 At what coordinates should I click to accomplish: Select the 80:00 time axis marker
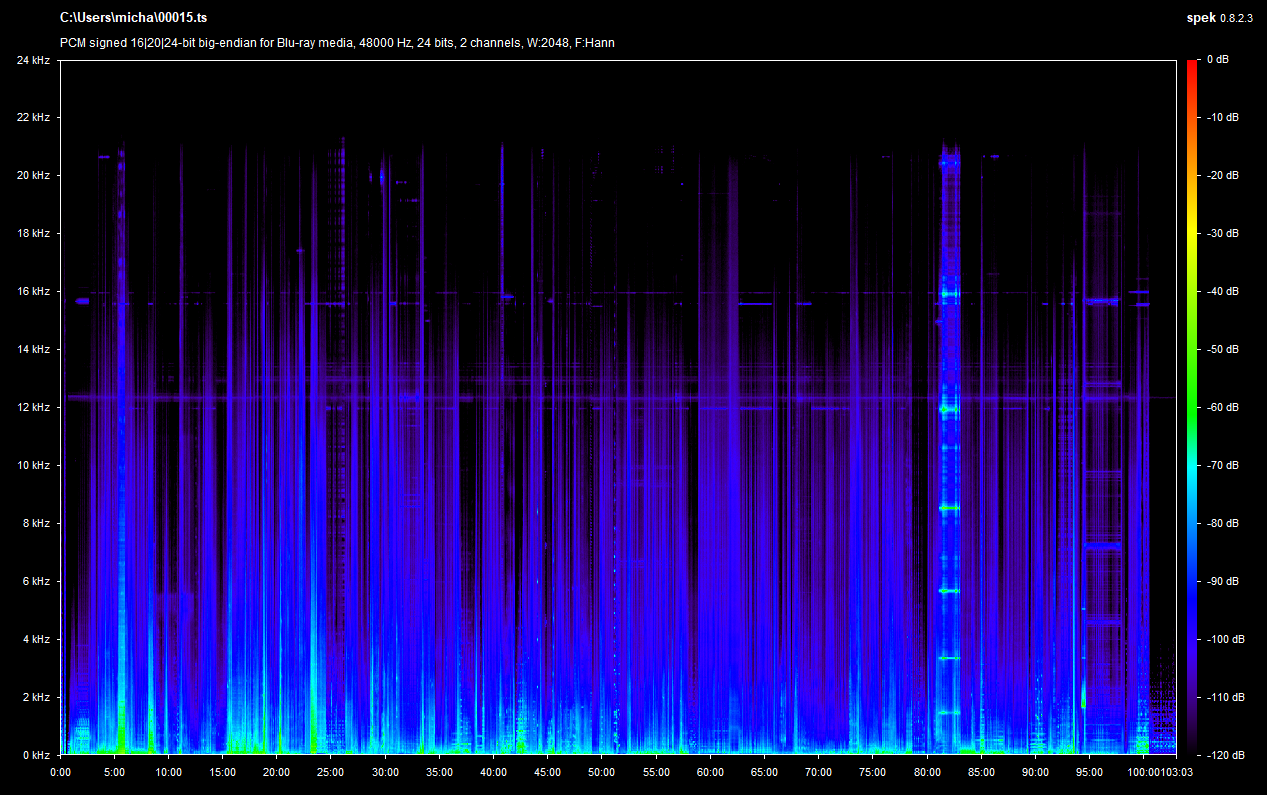pos(927,772)
